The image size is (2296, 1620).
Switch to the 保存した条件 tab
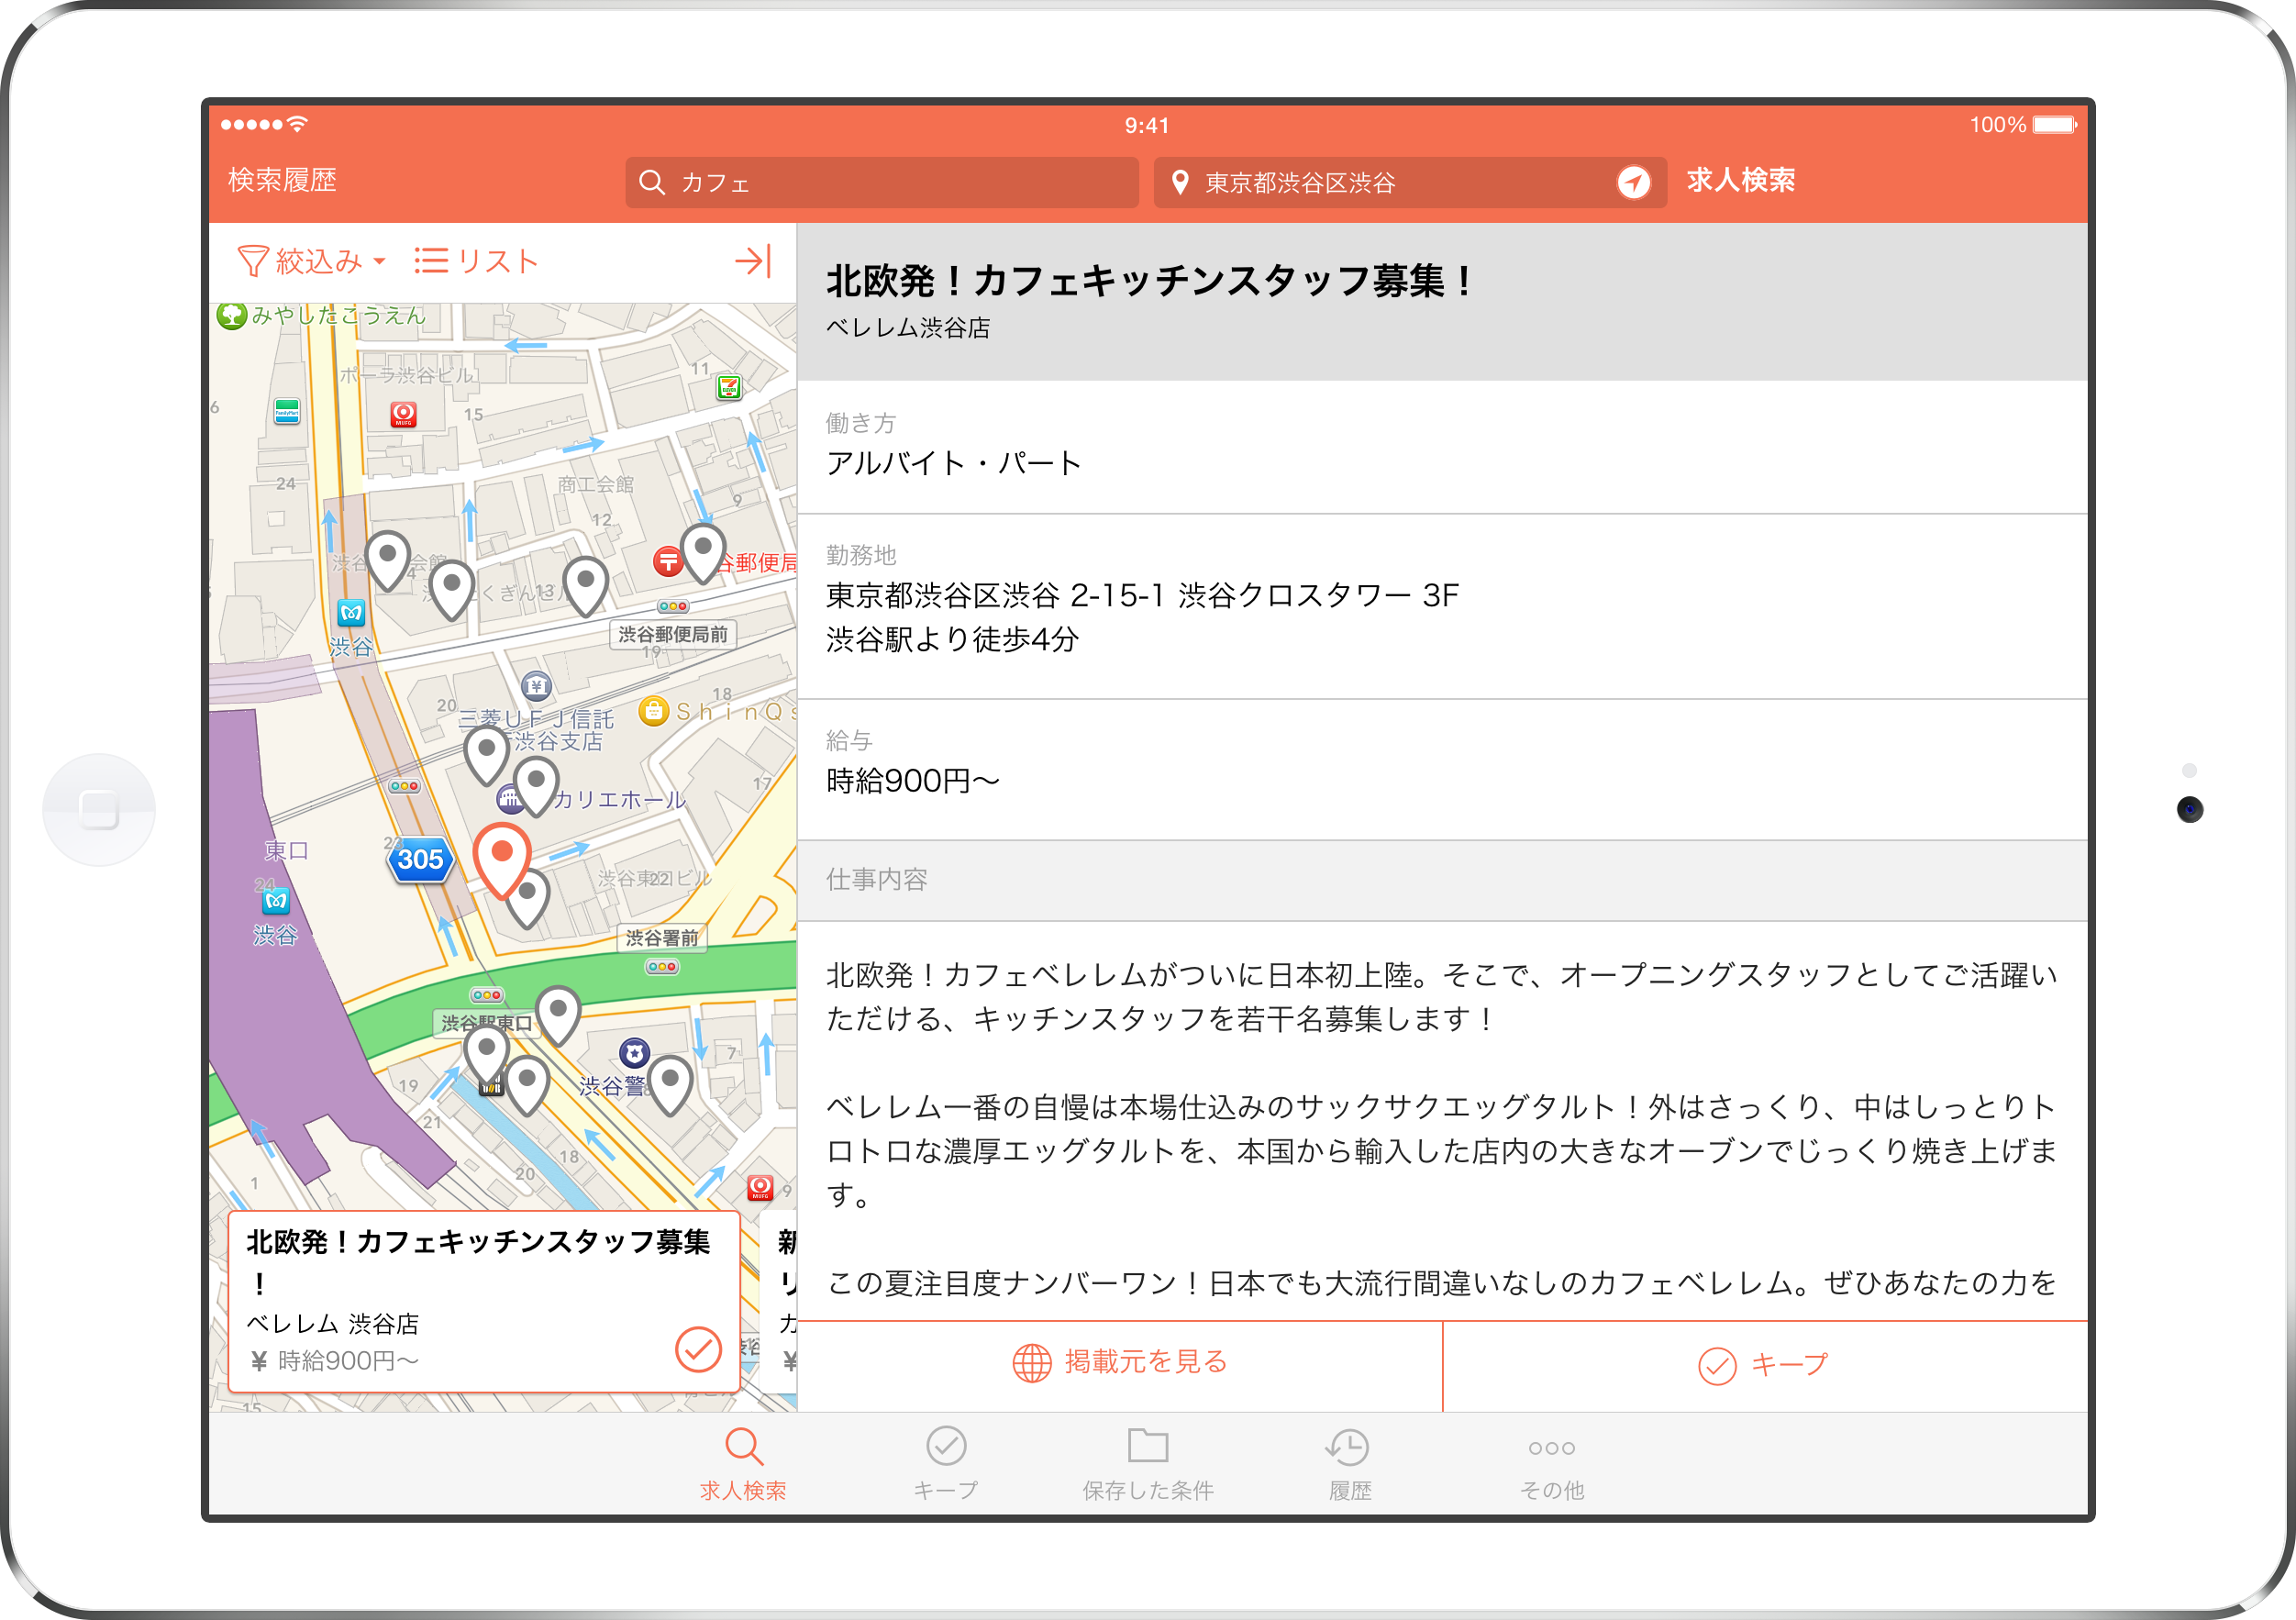point(1147,1464)
